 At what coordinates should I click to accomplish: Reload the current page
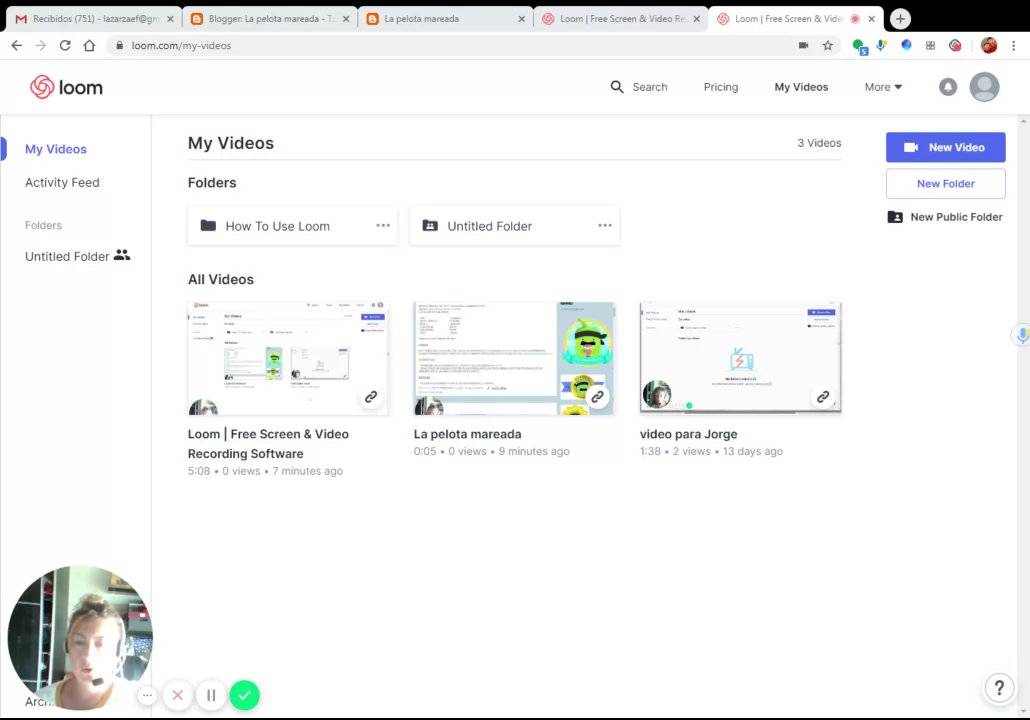pos(65,45)
